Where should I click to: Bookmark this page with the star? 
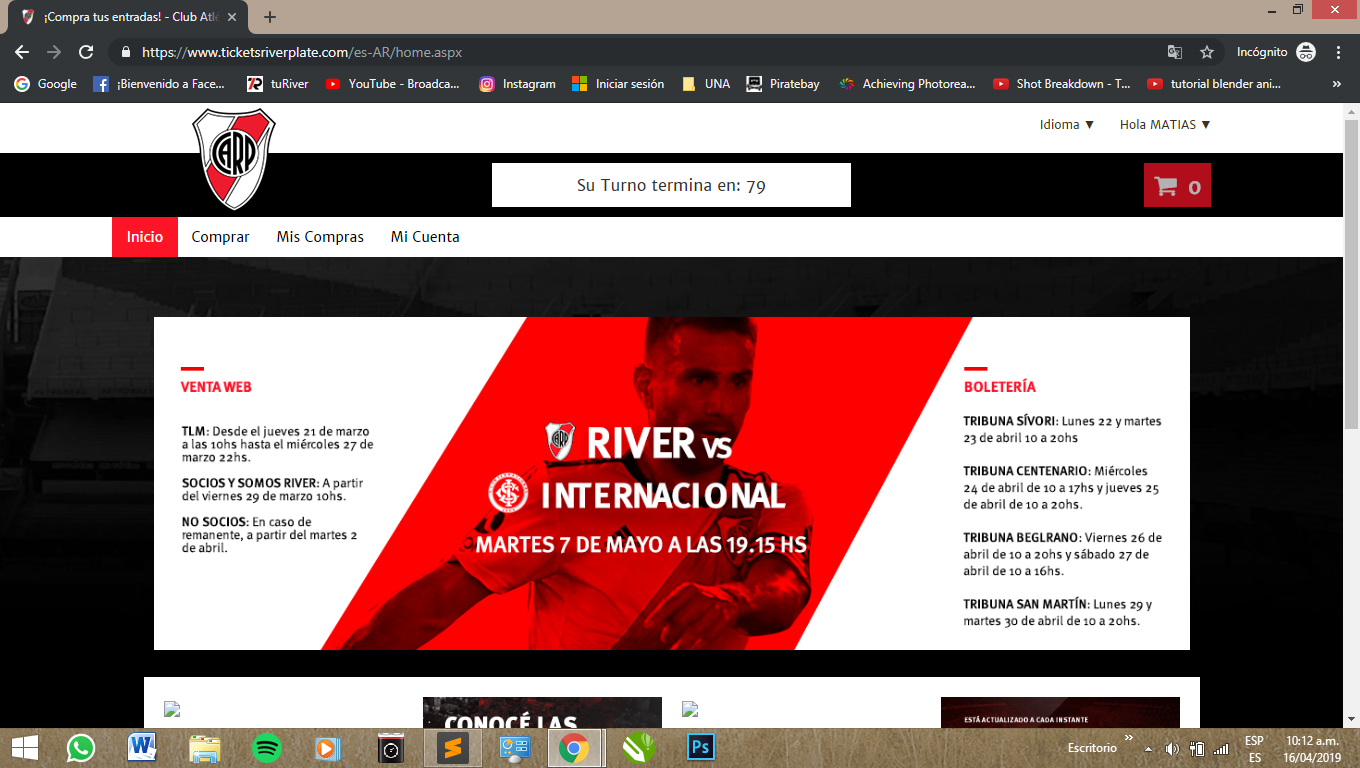point(1207,52)
